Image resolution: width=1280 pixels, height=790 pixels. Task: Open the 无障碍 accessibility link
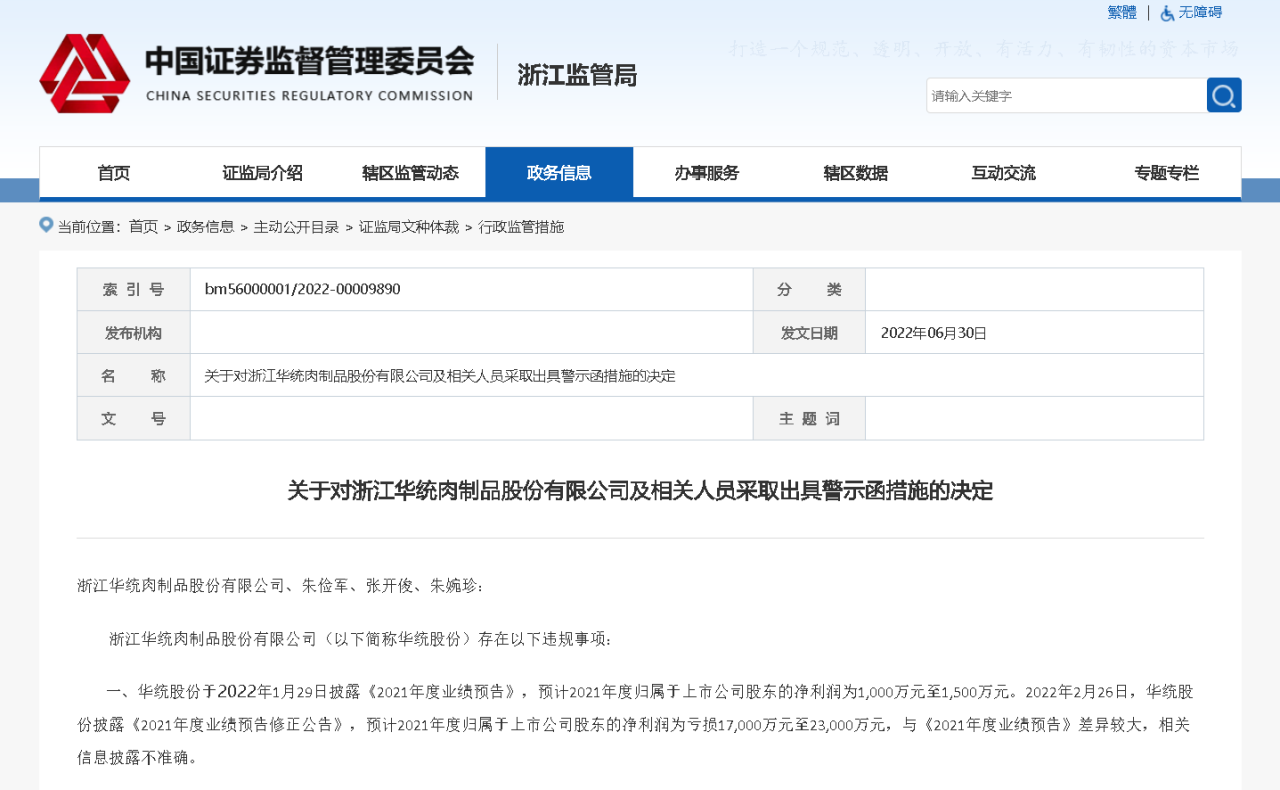click(1200, 12)
